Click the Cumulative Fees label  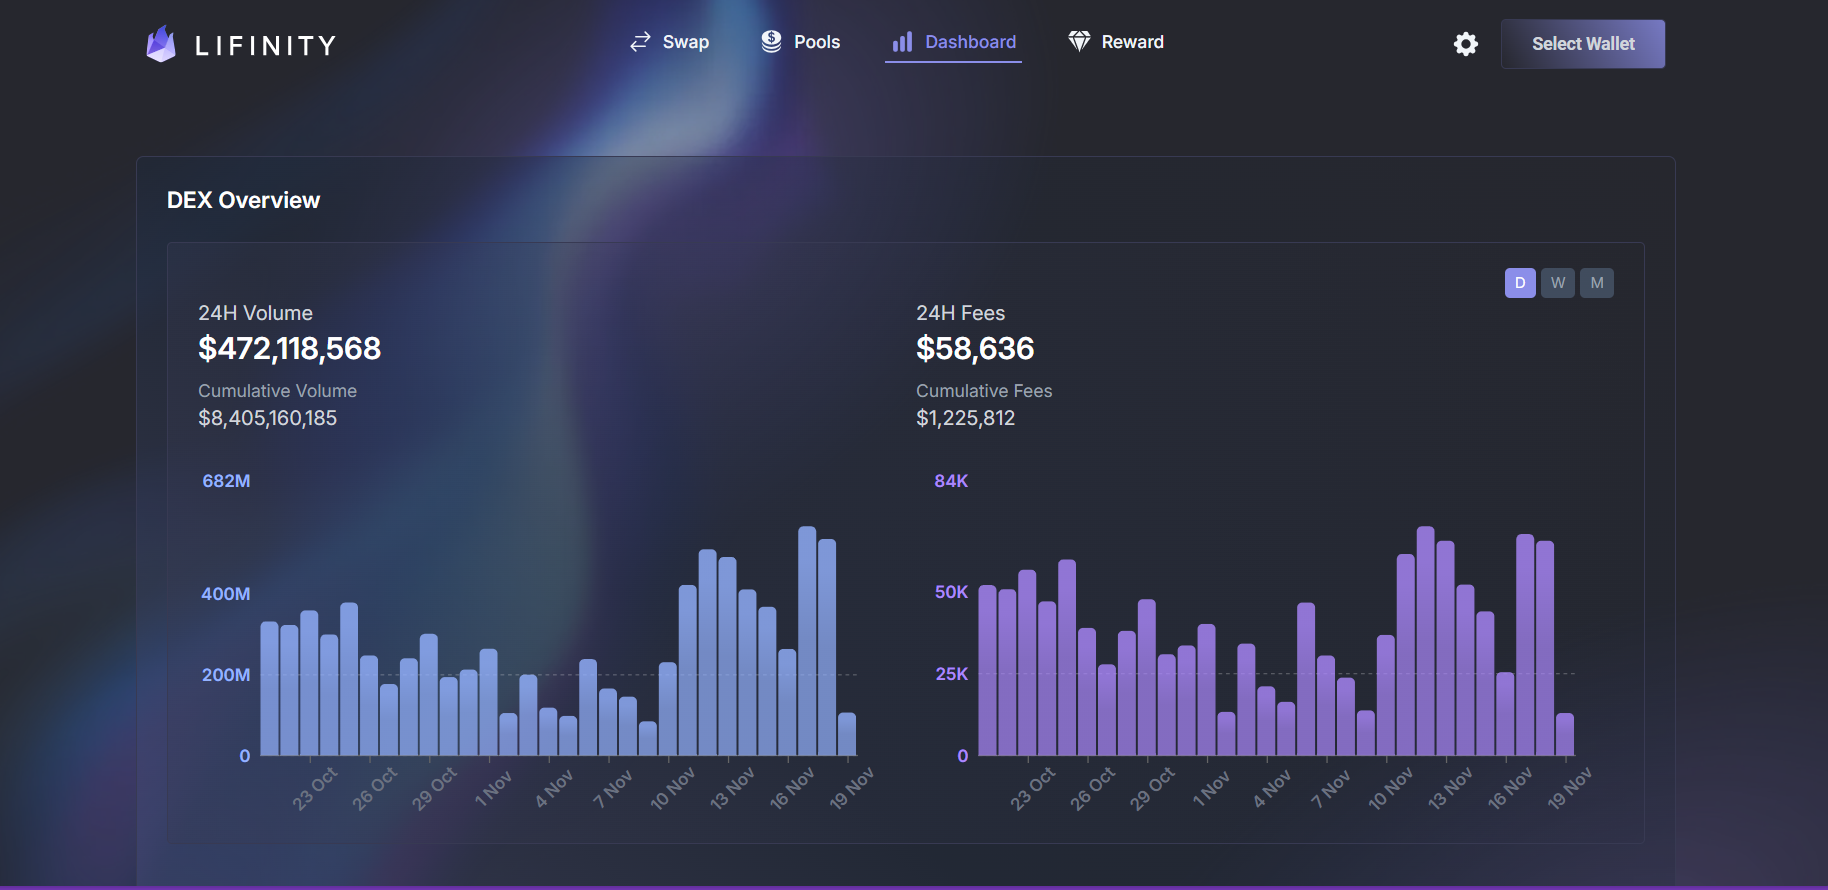tap(984, 391)
